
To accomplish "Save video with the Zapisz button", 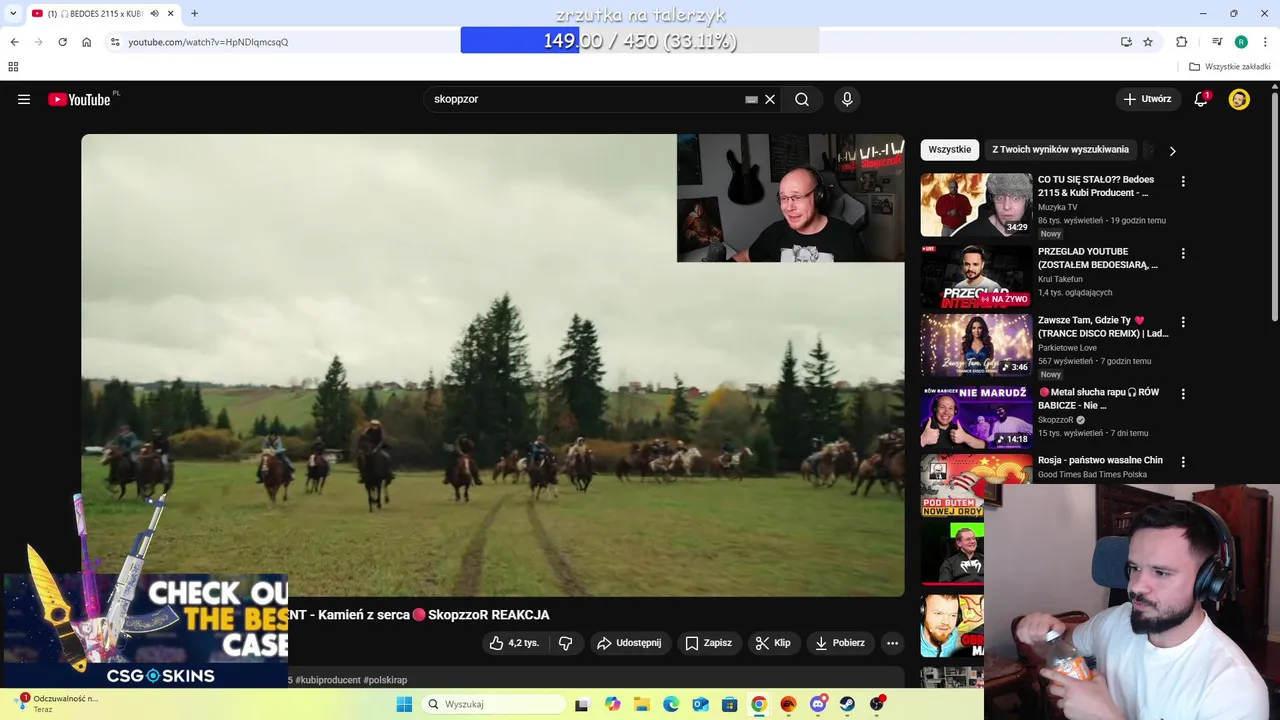I will (x=708, y=643).
